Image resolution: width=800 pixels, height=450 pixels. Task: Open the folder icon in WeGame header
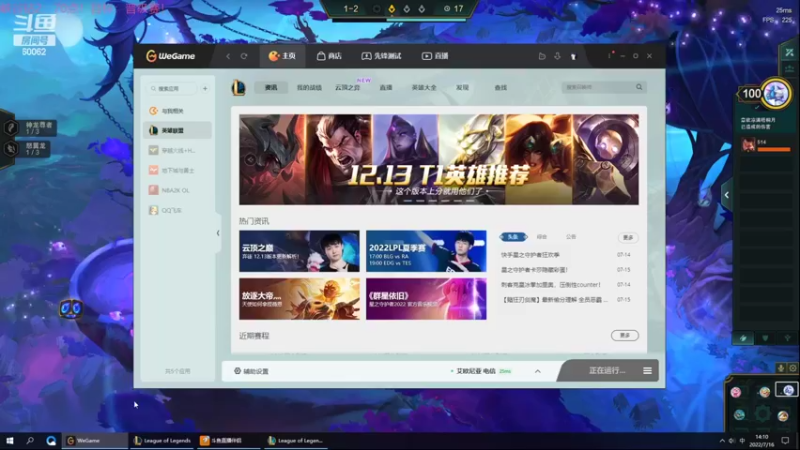click(542, 56)
